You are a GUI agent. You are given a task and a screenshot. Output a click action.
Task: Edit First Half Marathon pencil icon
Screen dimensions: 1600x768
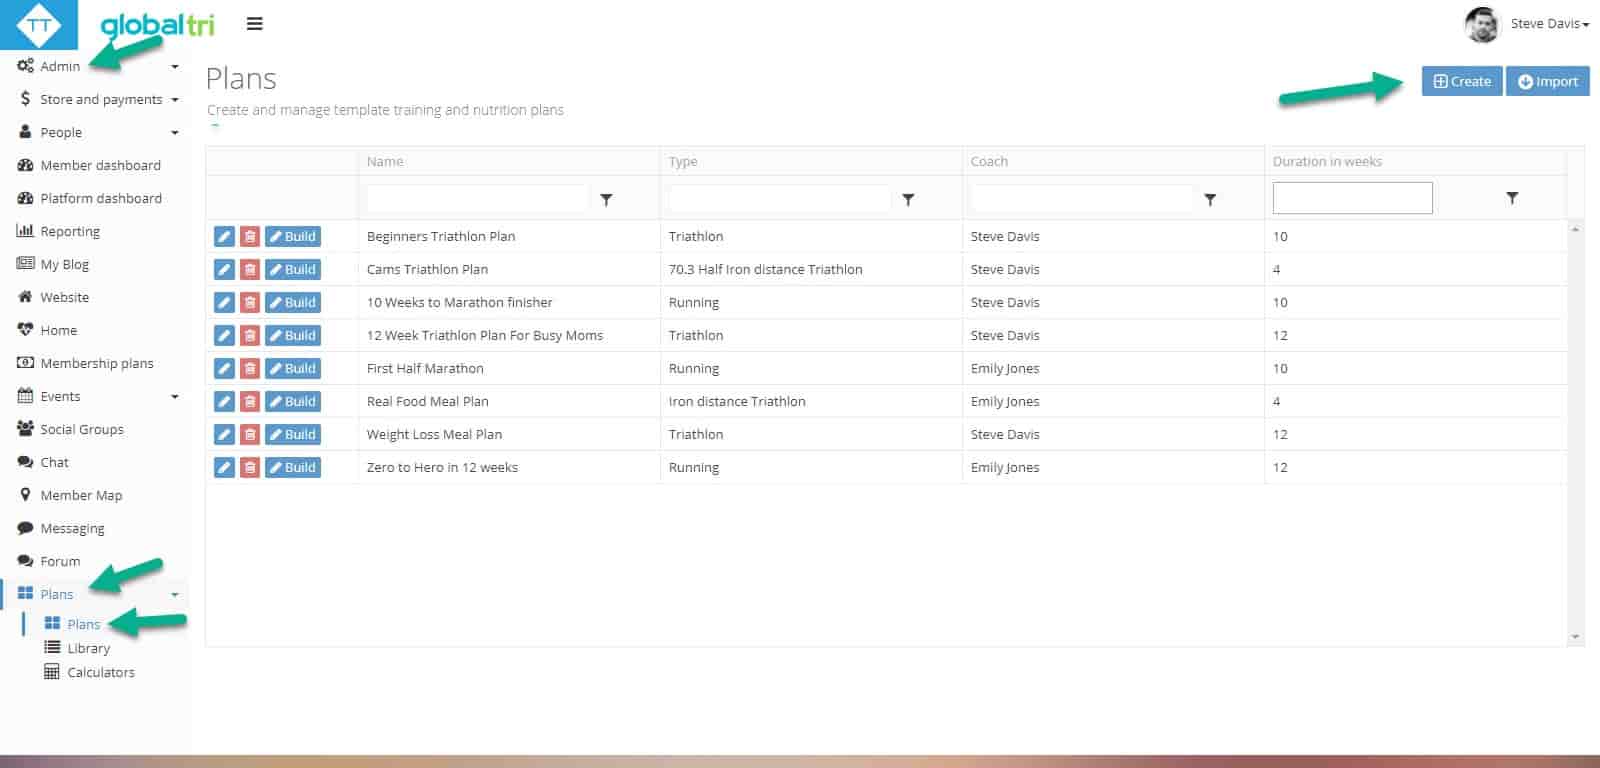tap(224, 368)
